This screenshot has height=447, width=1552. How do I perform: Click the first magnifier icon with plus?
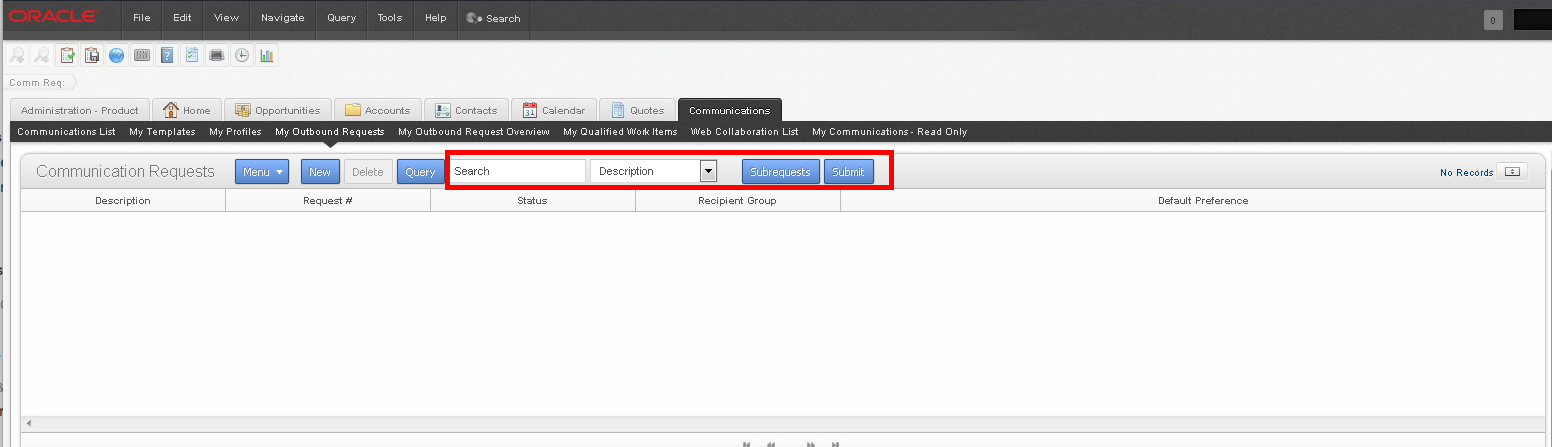(17, 56)
